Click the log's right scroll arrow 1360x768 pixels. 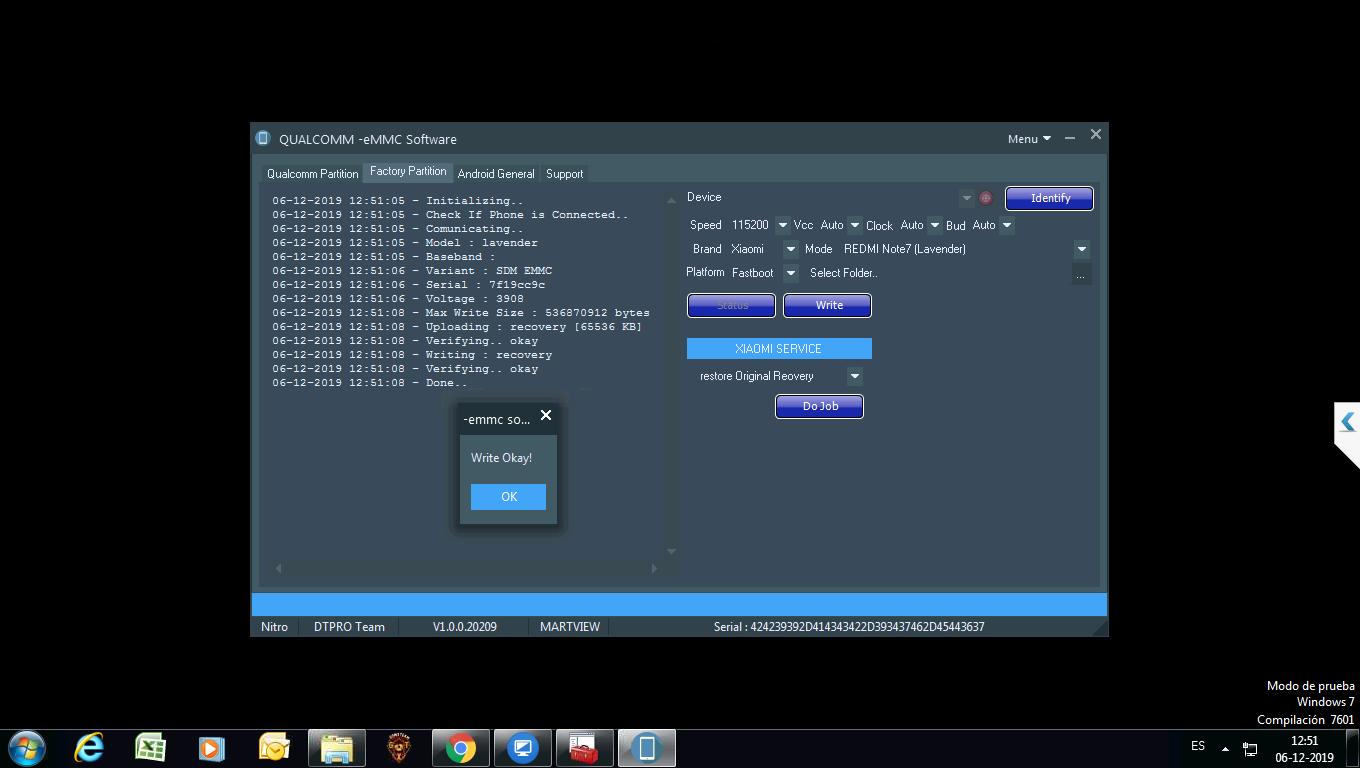[654, 568]
